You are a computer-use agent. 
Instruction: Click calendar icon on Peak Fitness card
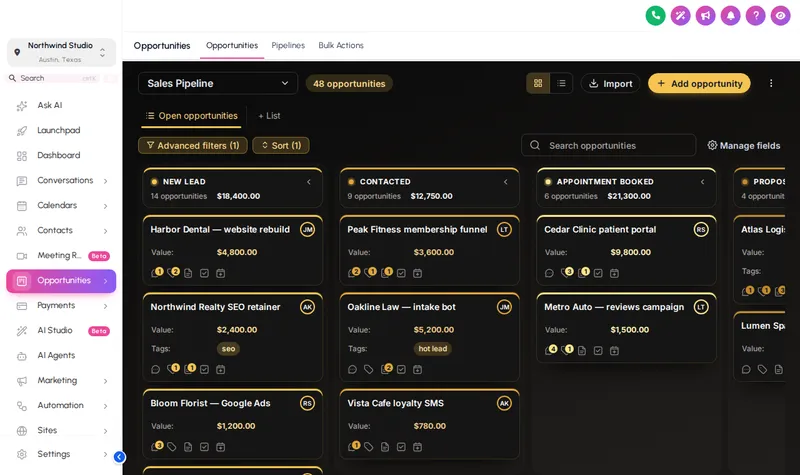click(x=417, y=273)
